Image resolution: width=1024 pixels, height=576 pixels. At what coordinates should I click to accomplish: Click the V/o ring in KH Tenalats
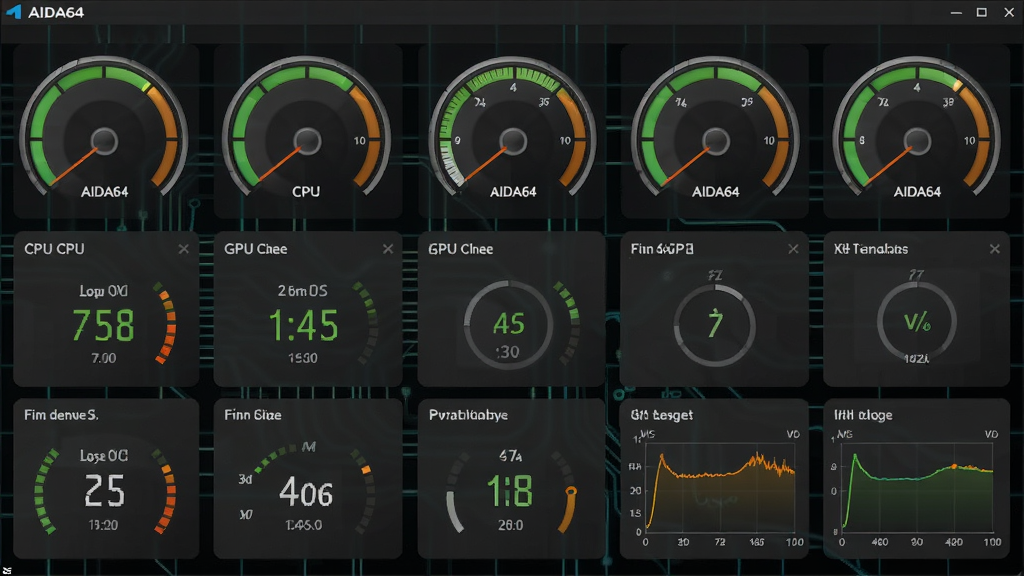[917, 323]
